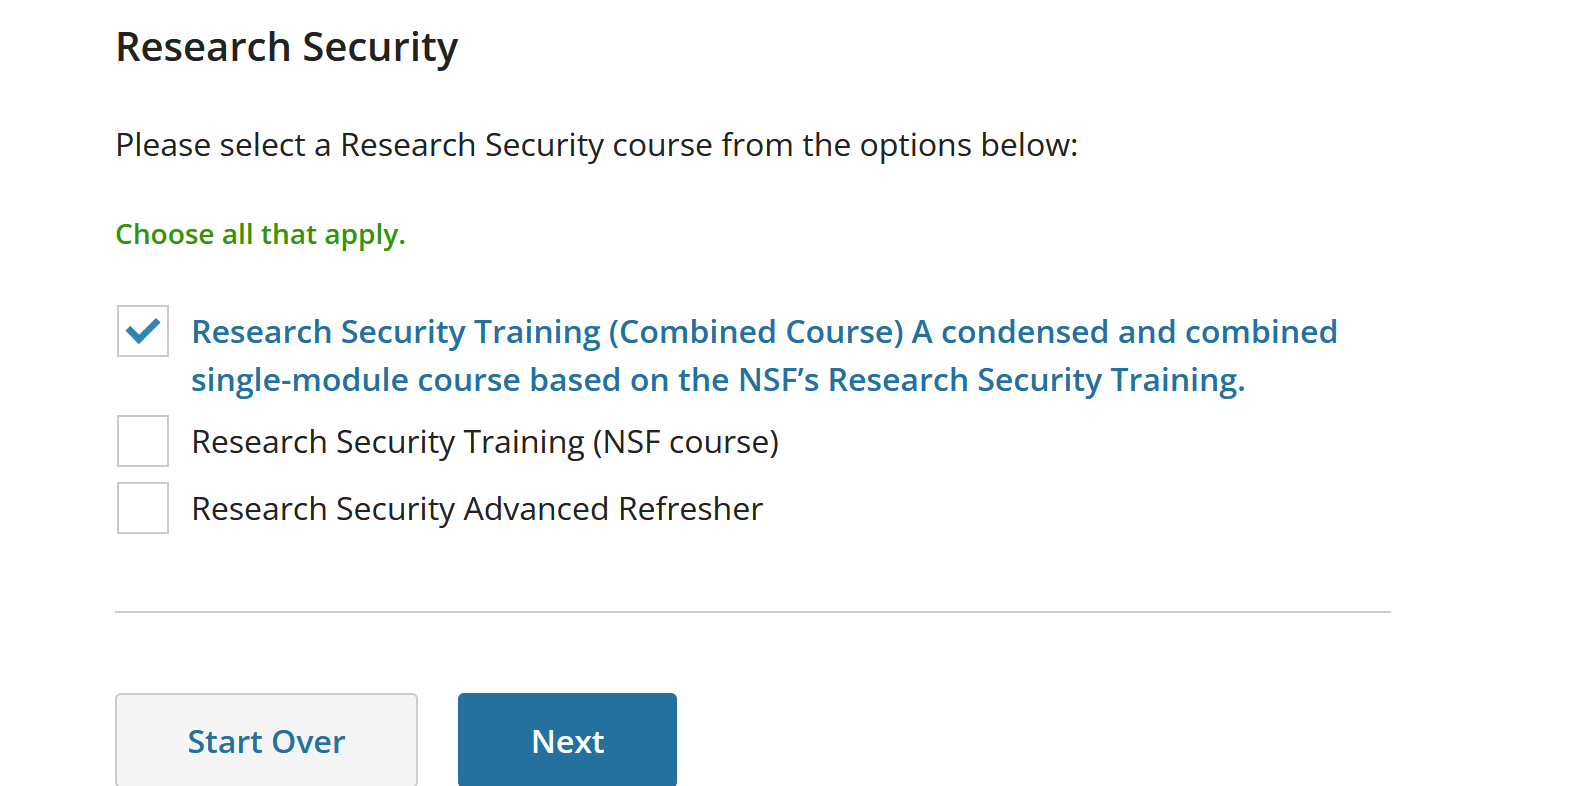Click the words "A condensed and combined"
This screenshot has height=786, width=1570.
[1124, 332]
